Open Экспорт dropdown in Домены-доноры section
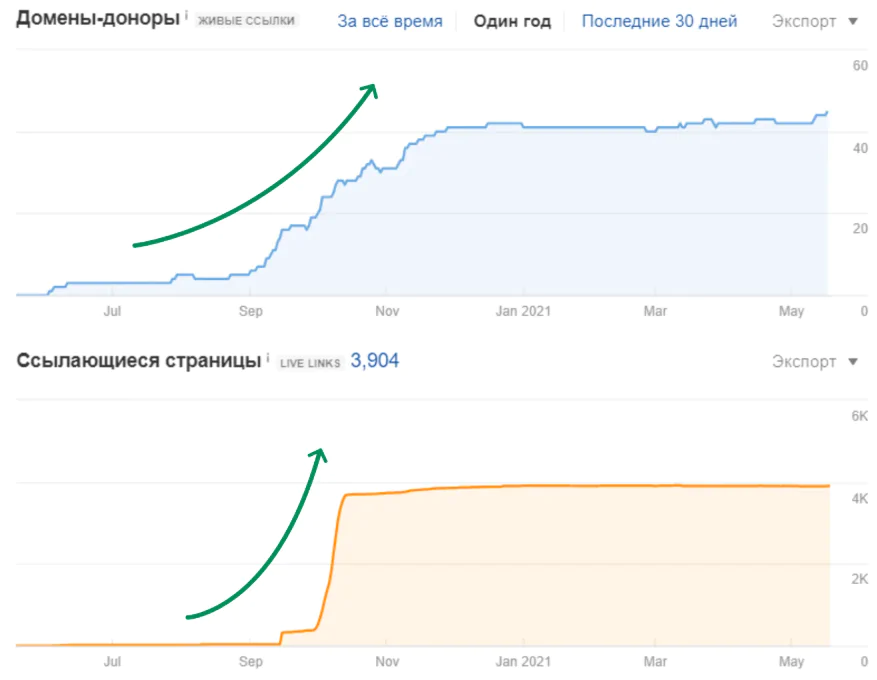This screenshot has height=680, width=877. click(x=815, y=21)
